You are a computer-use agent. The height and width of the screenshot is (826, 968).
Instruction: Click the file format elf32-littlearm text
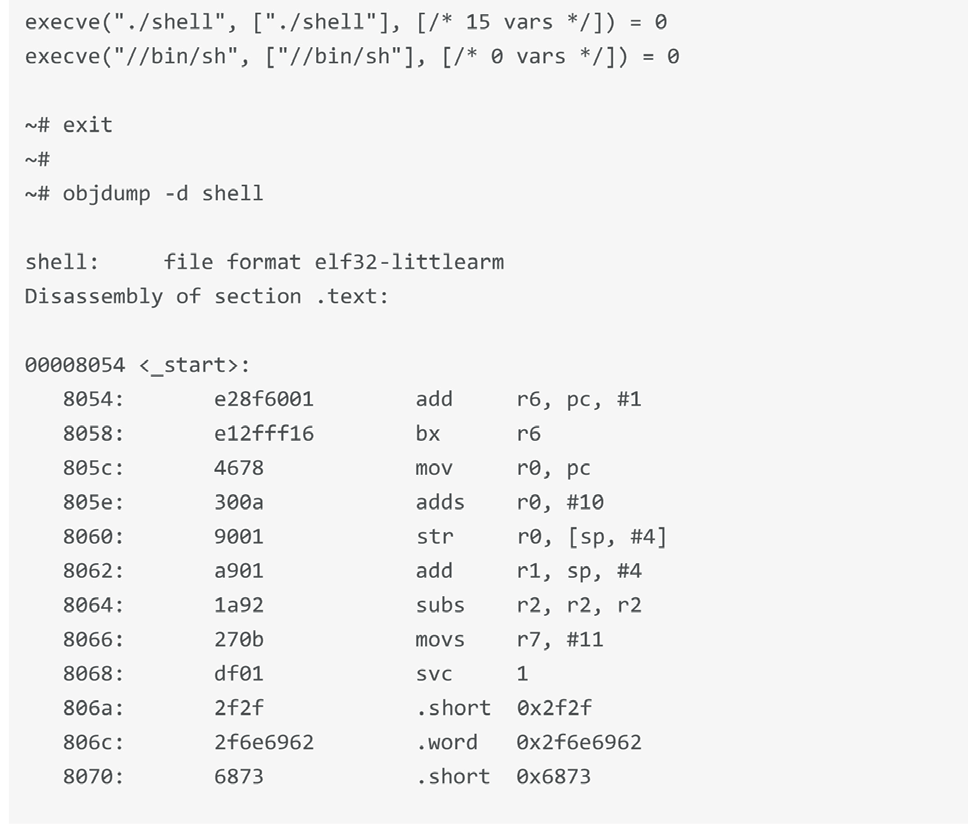(x=333, y=262)
